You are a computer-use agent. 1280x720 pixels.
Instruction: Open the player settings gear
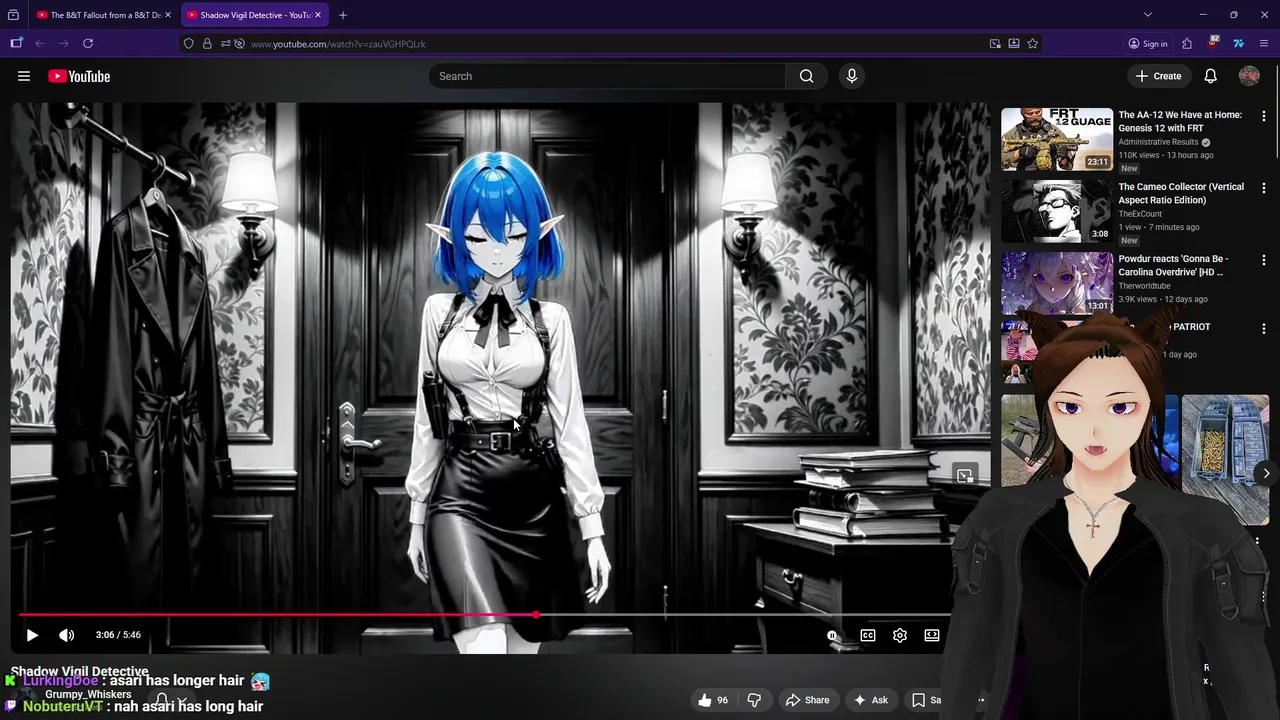point(900,635)
